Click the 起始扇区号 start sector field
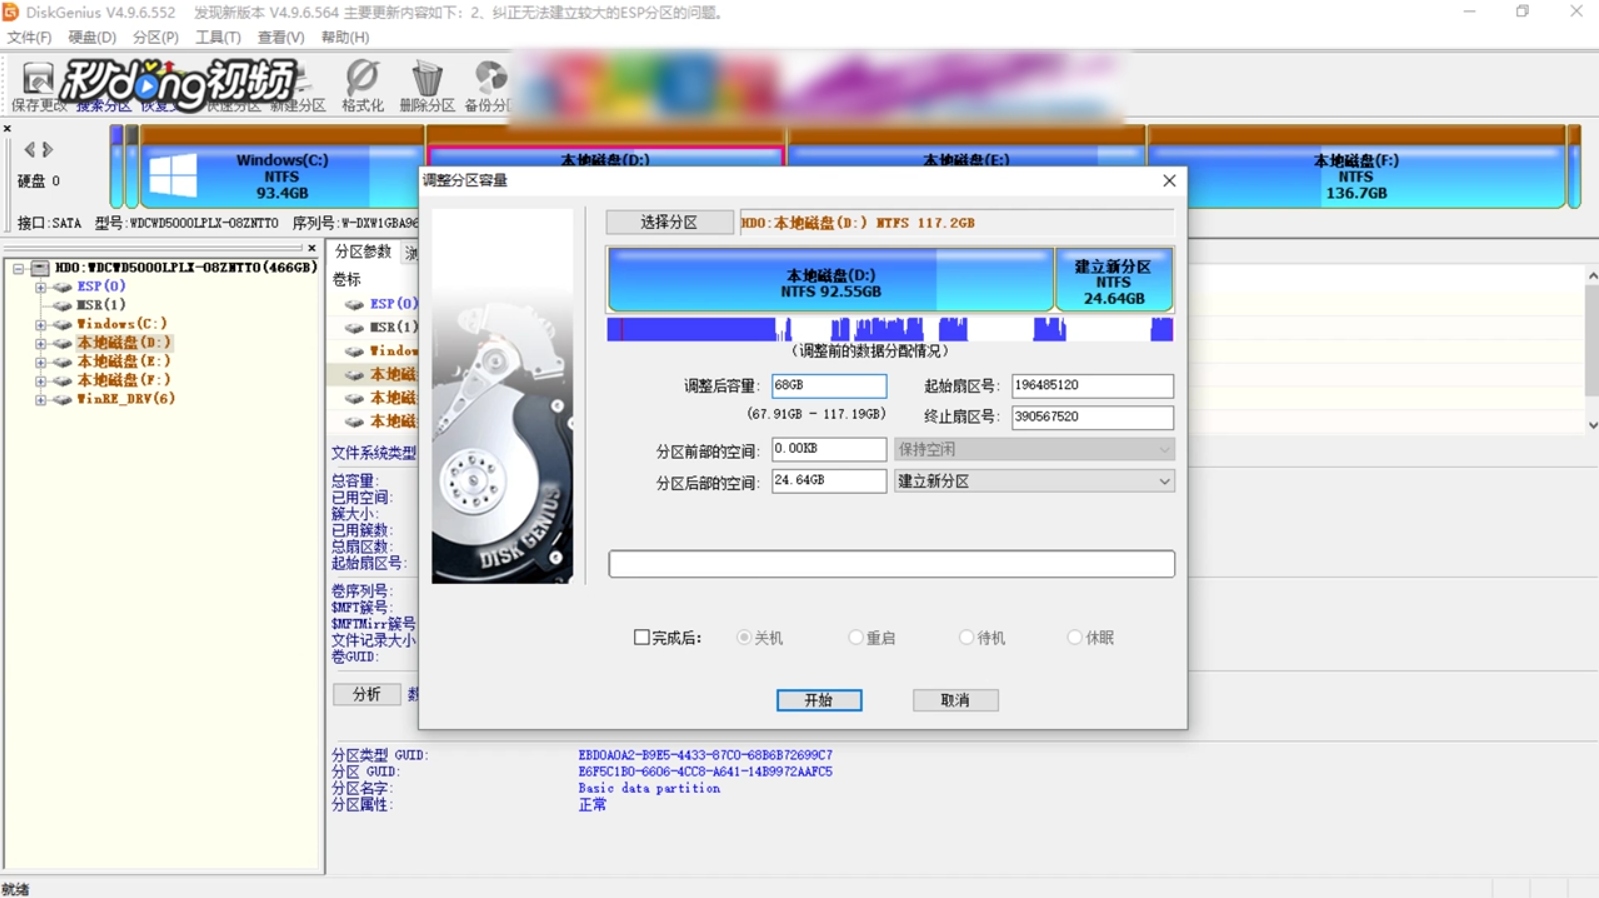The width and height of the screenshot is (1599, 898). pos(1092,385)
